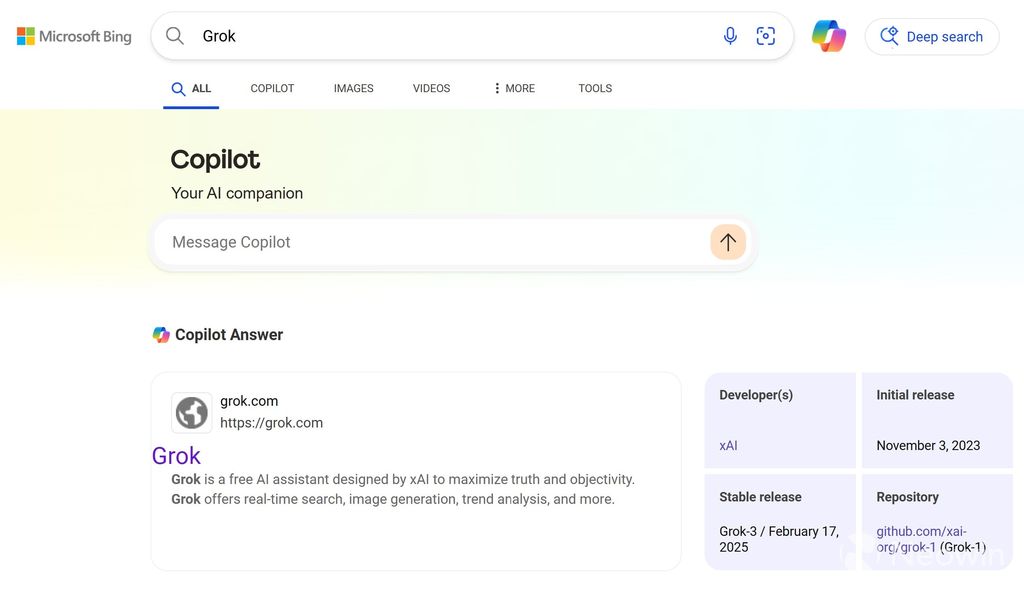Switch to the IMAGES tab
Screen dimensions: 1024x594
coord(353,88)
